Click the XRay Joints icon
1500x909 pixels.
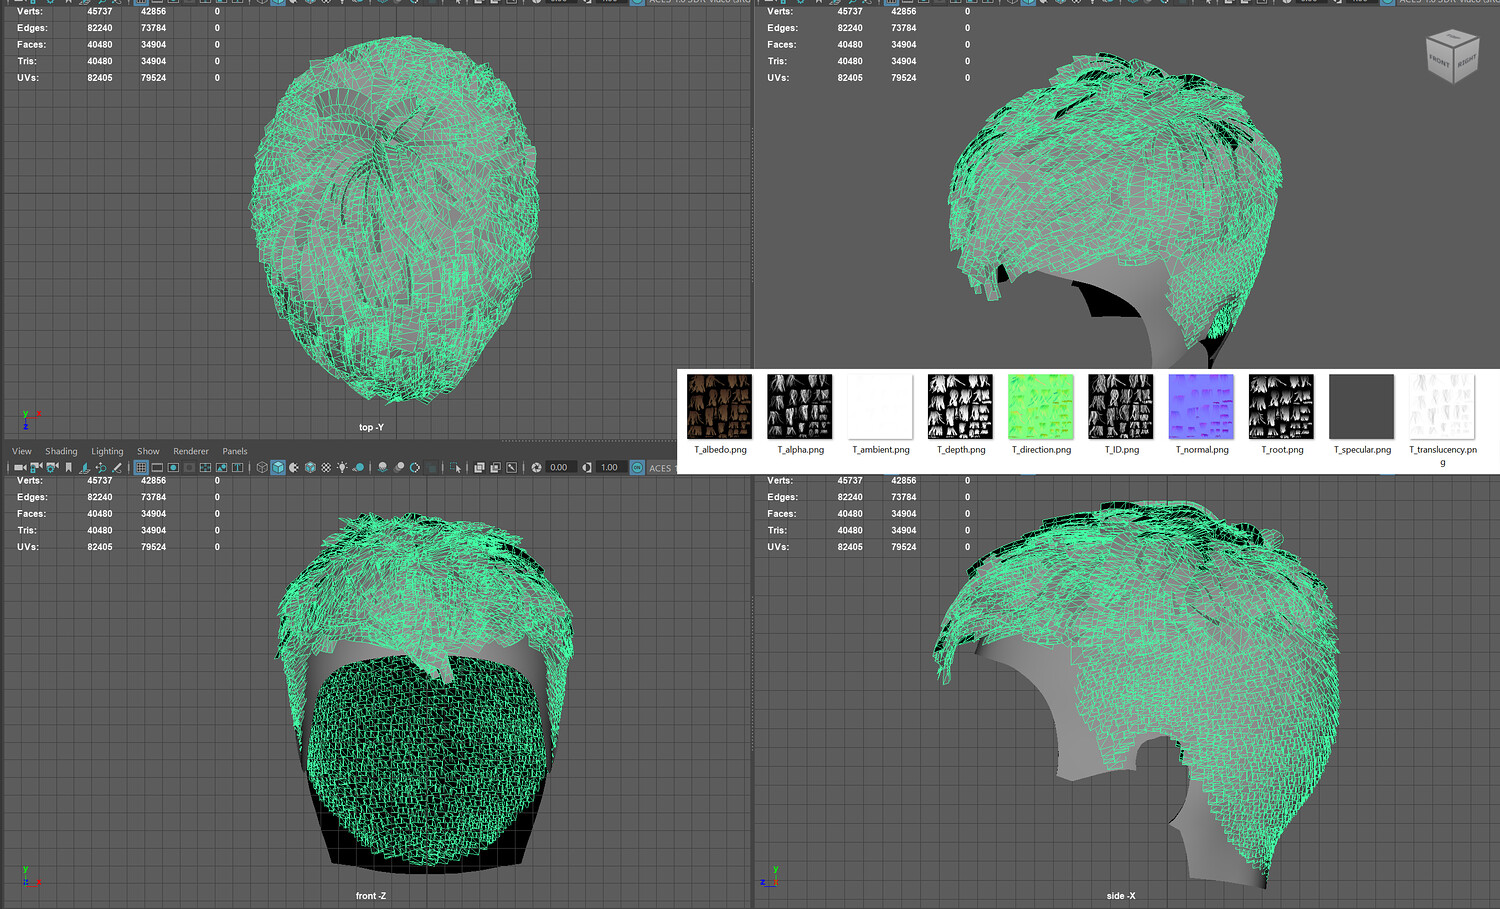coord(511,467)
